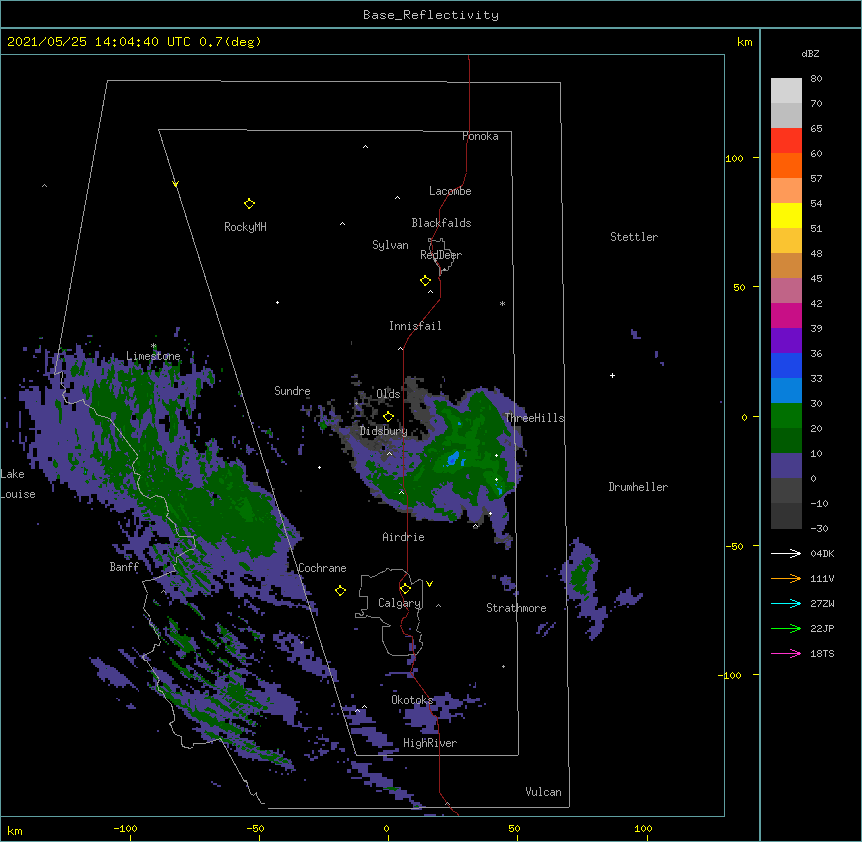Click the 0.7(deg) elevation angle text
Viewport: 862px width, 842px height.
(x=230, y=42)
